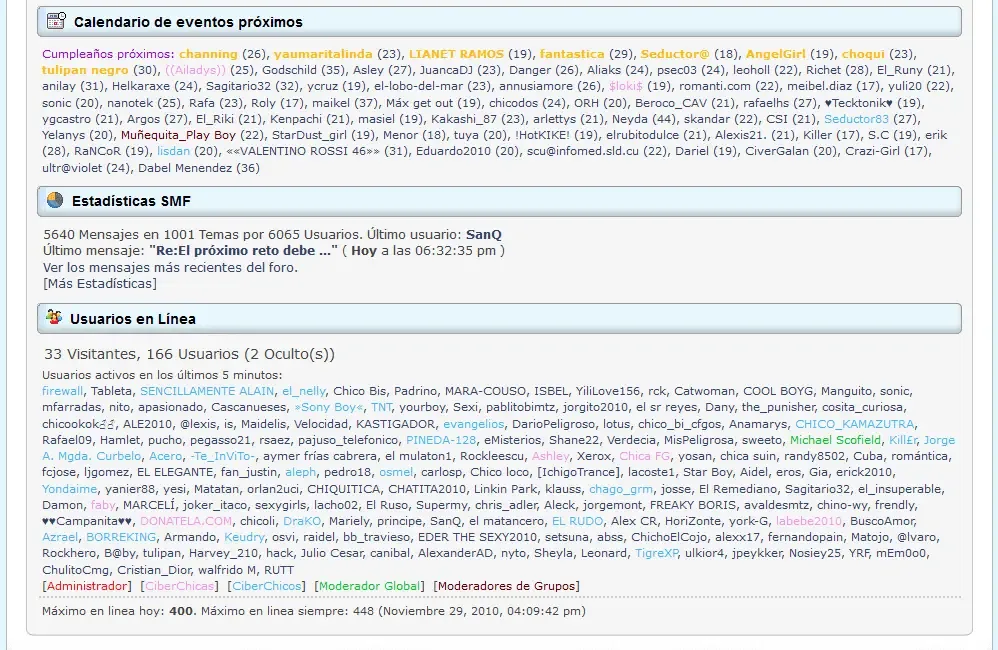Click the pie chart statistics icon
998x650 pixels.
point(55,201)
